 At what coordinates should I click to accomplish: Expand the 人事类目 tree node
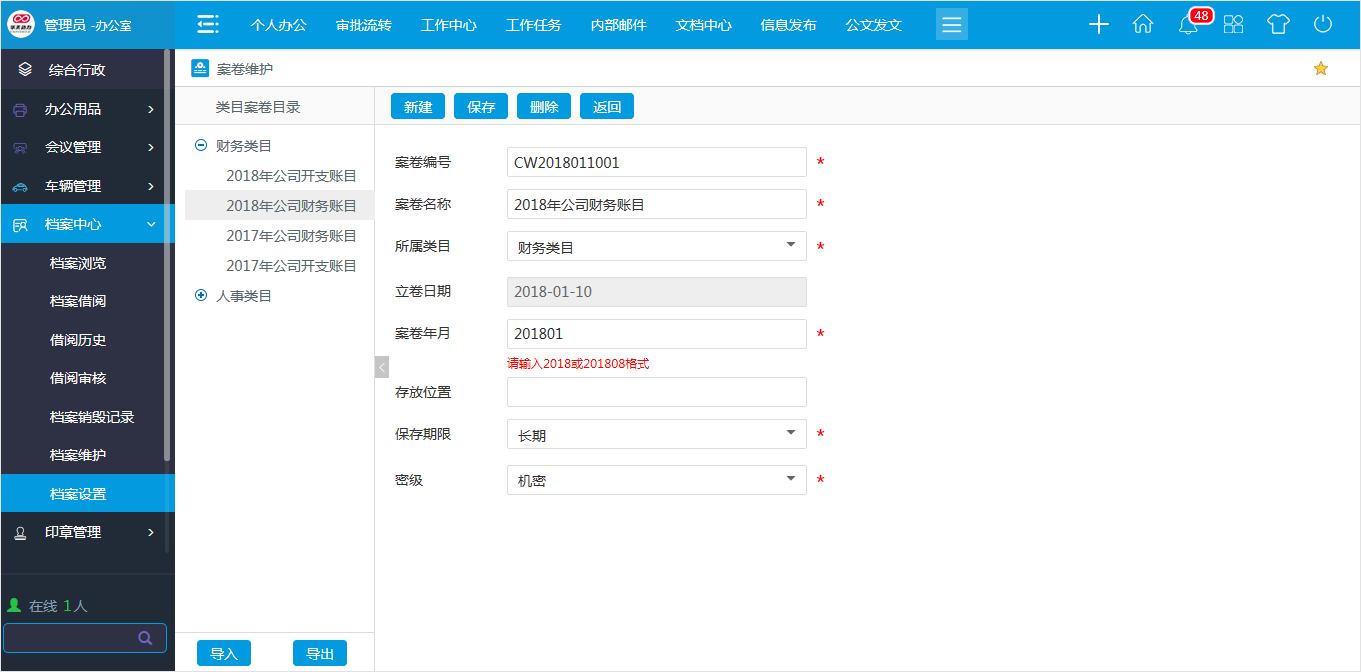(201, 295)
